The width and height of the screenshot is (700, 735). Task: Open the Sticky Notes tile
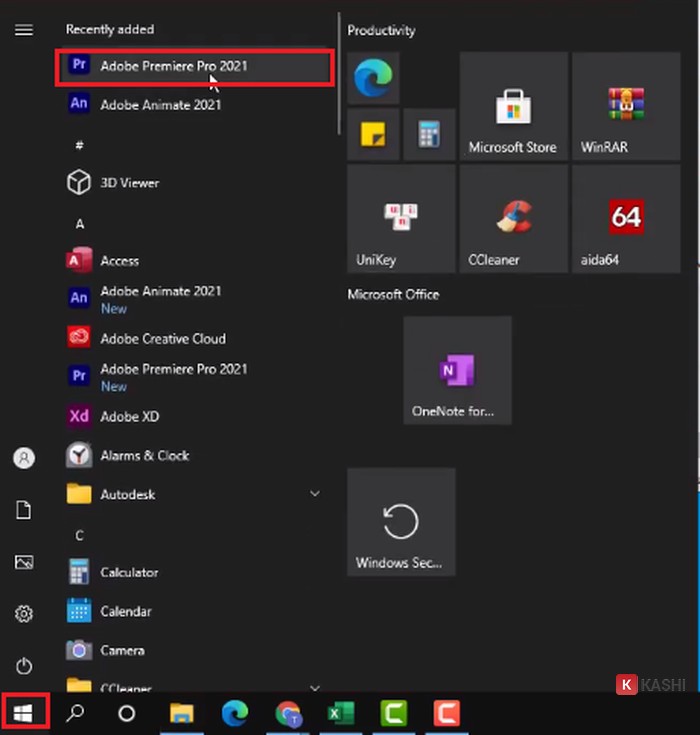[x=373, y=135]
